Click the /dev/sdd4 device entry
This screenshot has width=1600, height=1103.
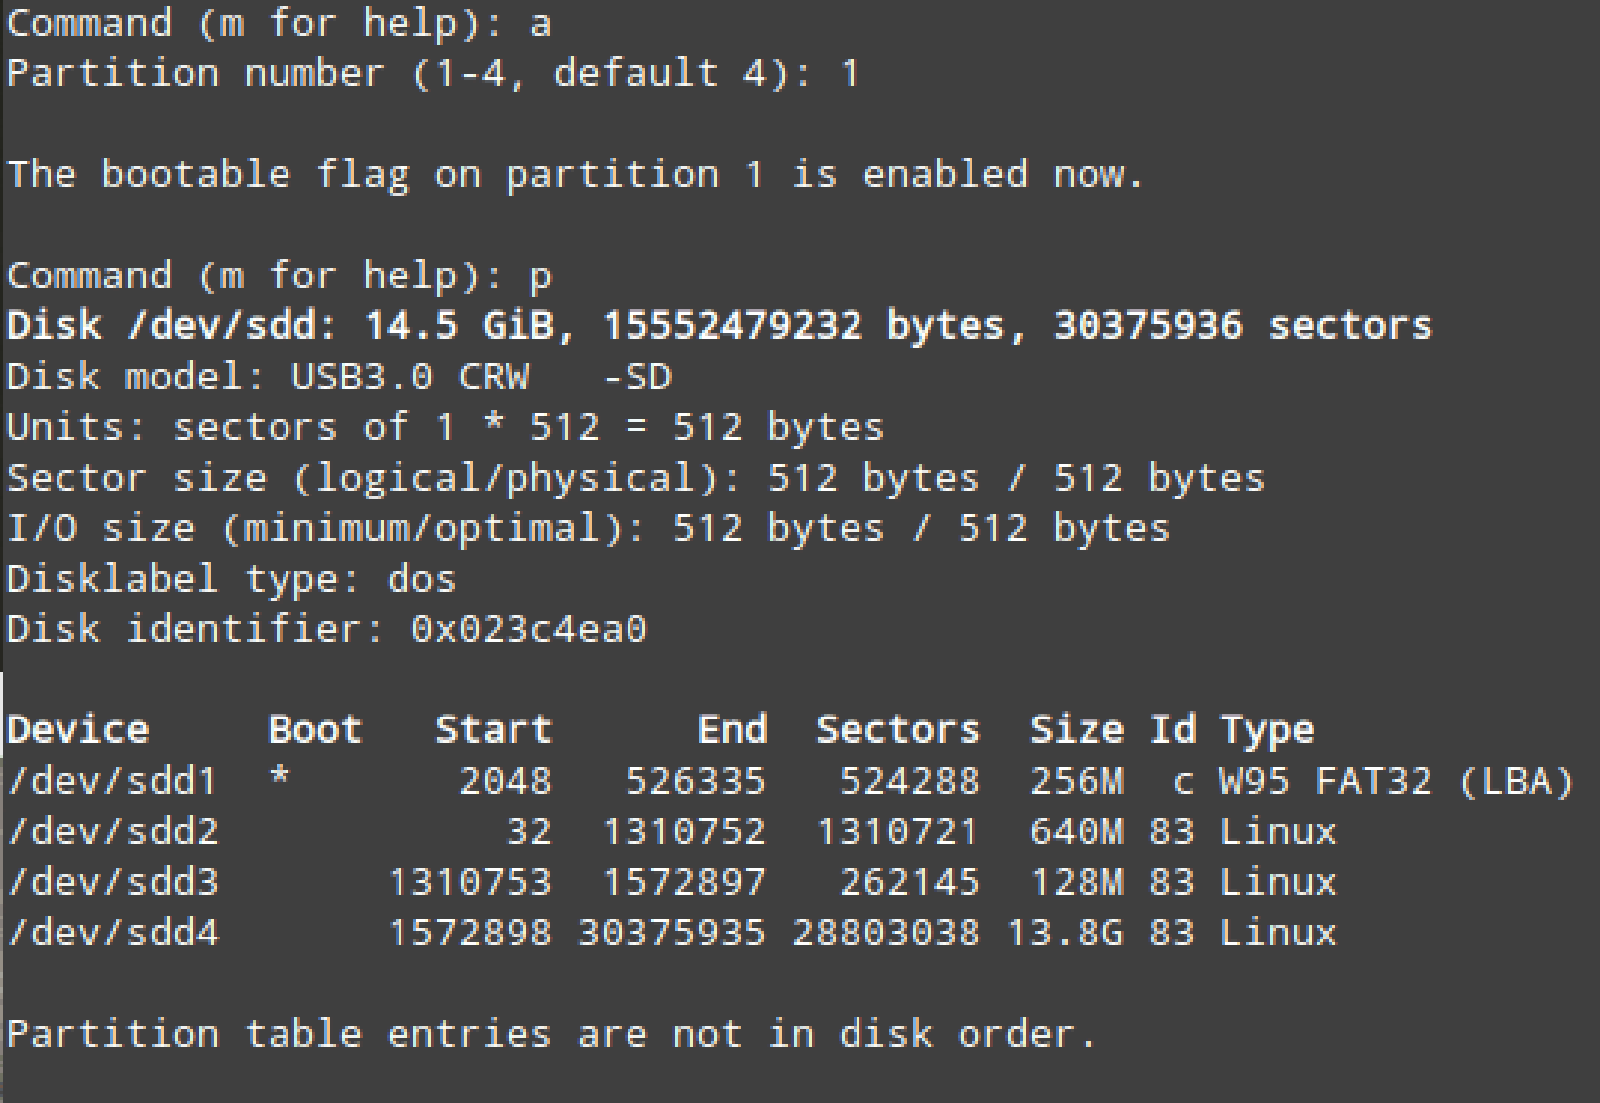click(112, 934)
